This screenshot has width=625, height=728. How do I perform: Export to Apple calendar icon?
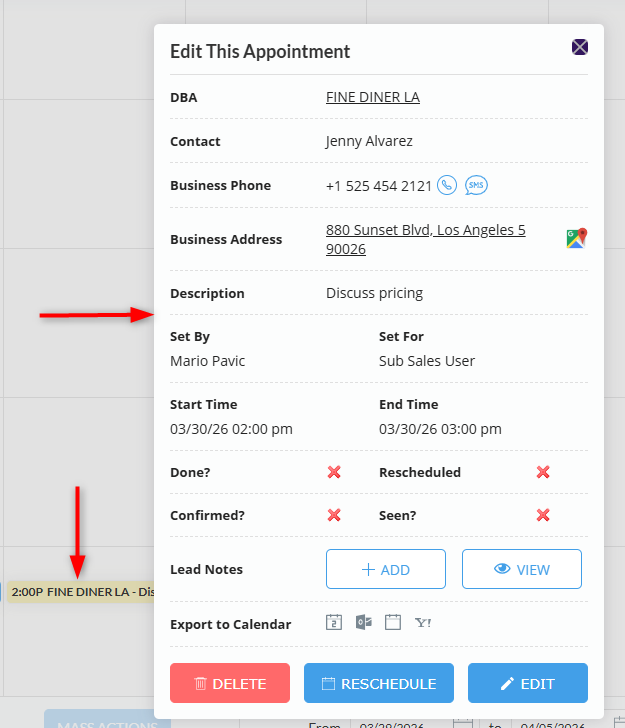click(393, 622)
